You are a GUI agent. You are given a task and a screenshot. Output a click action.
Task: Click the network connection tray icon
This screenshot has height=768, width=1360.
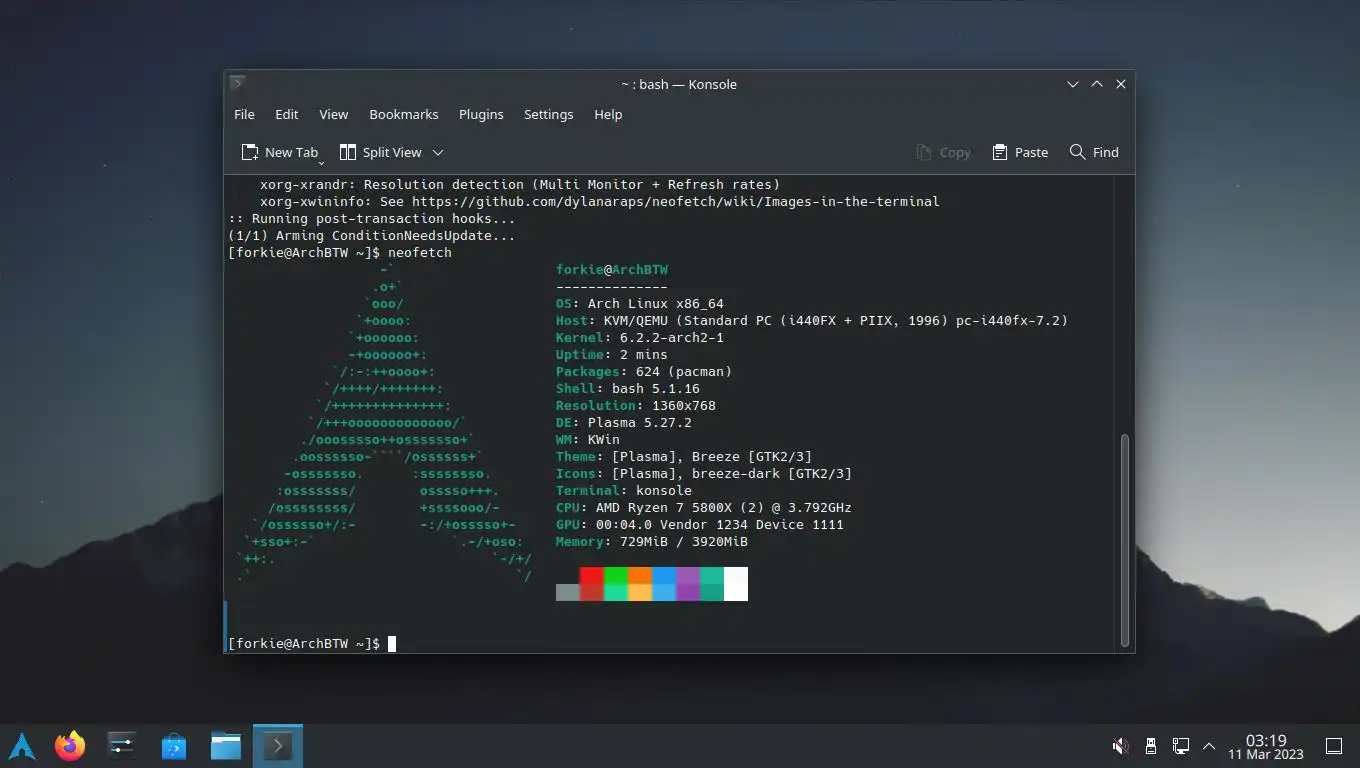(1181, 746)
